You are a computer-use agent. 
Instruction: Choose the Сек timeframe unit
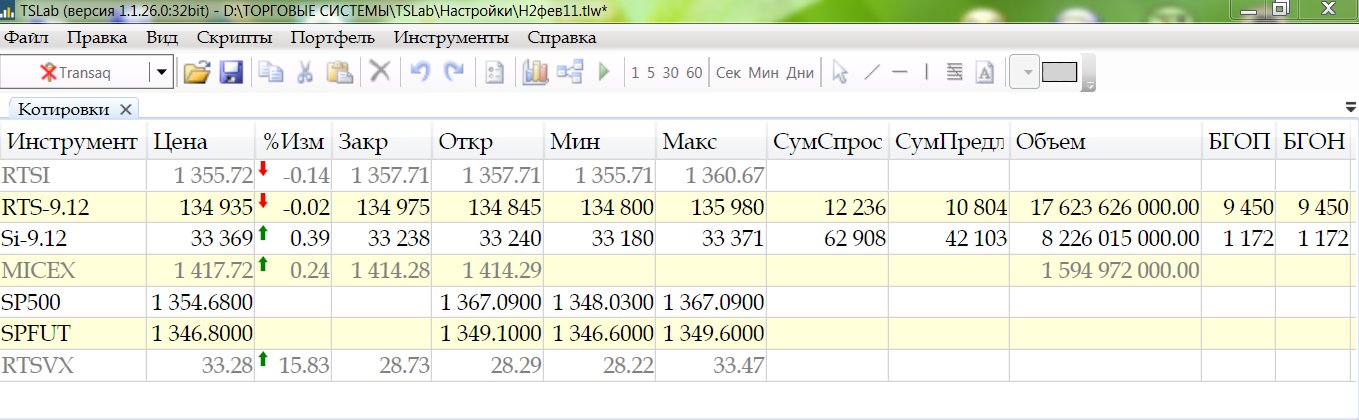729,72
